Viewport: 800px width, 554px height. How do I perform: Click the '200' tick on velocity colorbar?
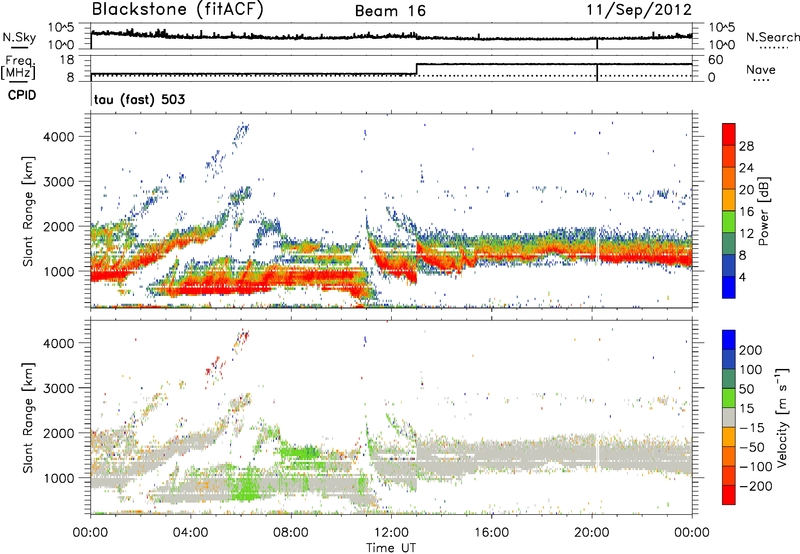click(x=751, y=350)
